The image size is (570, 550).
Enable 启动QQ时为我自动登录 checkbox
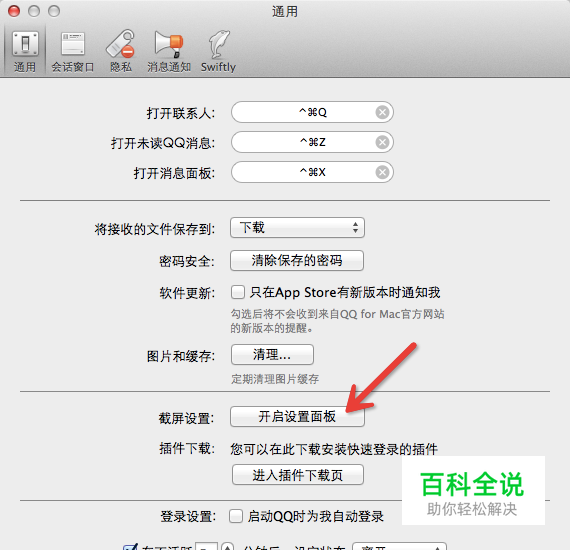tap(236, 516)
